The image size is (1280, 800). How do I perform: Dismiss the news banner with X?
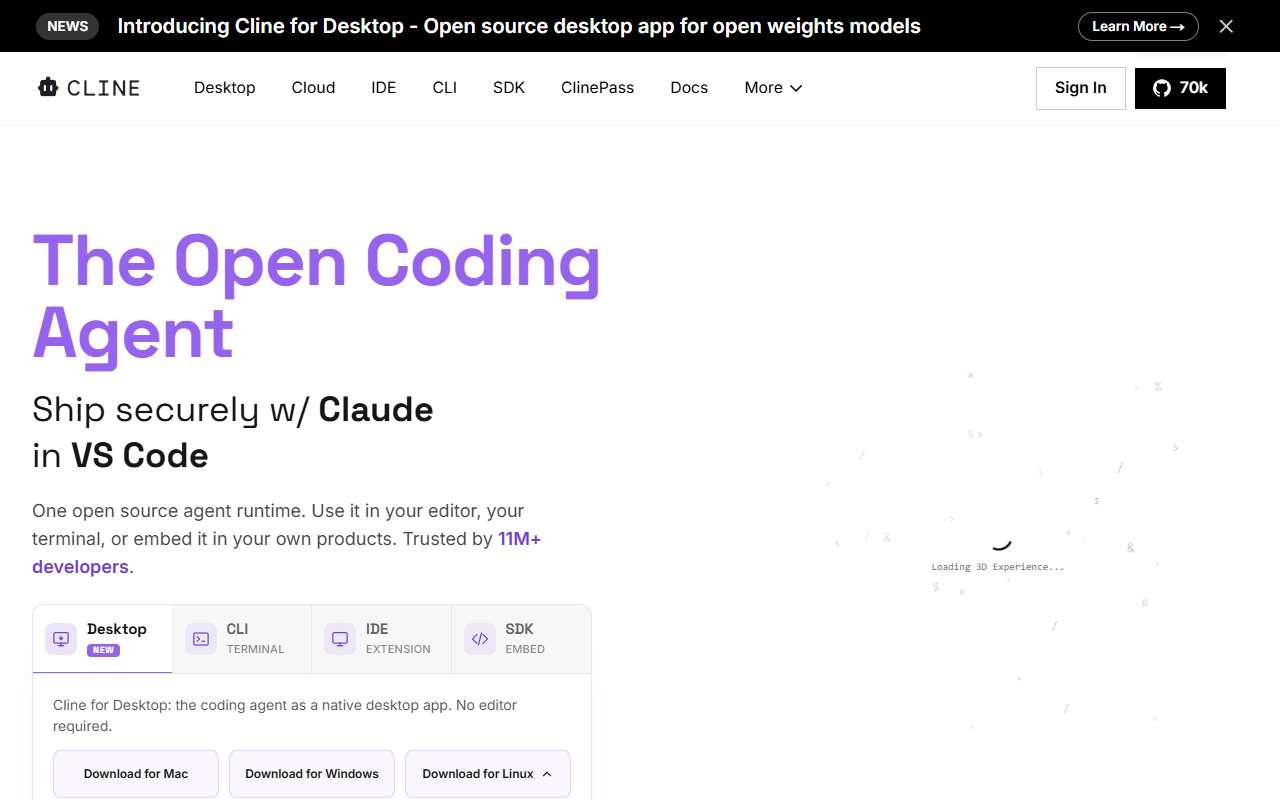point(1226,26)
